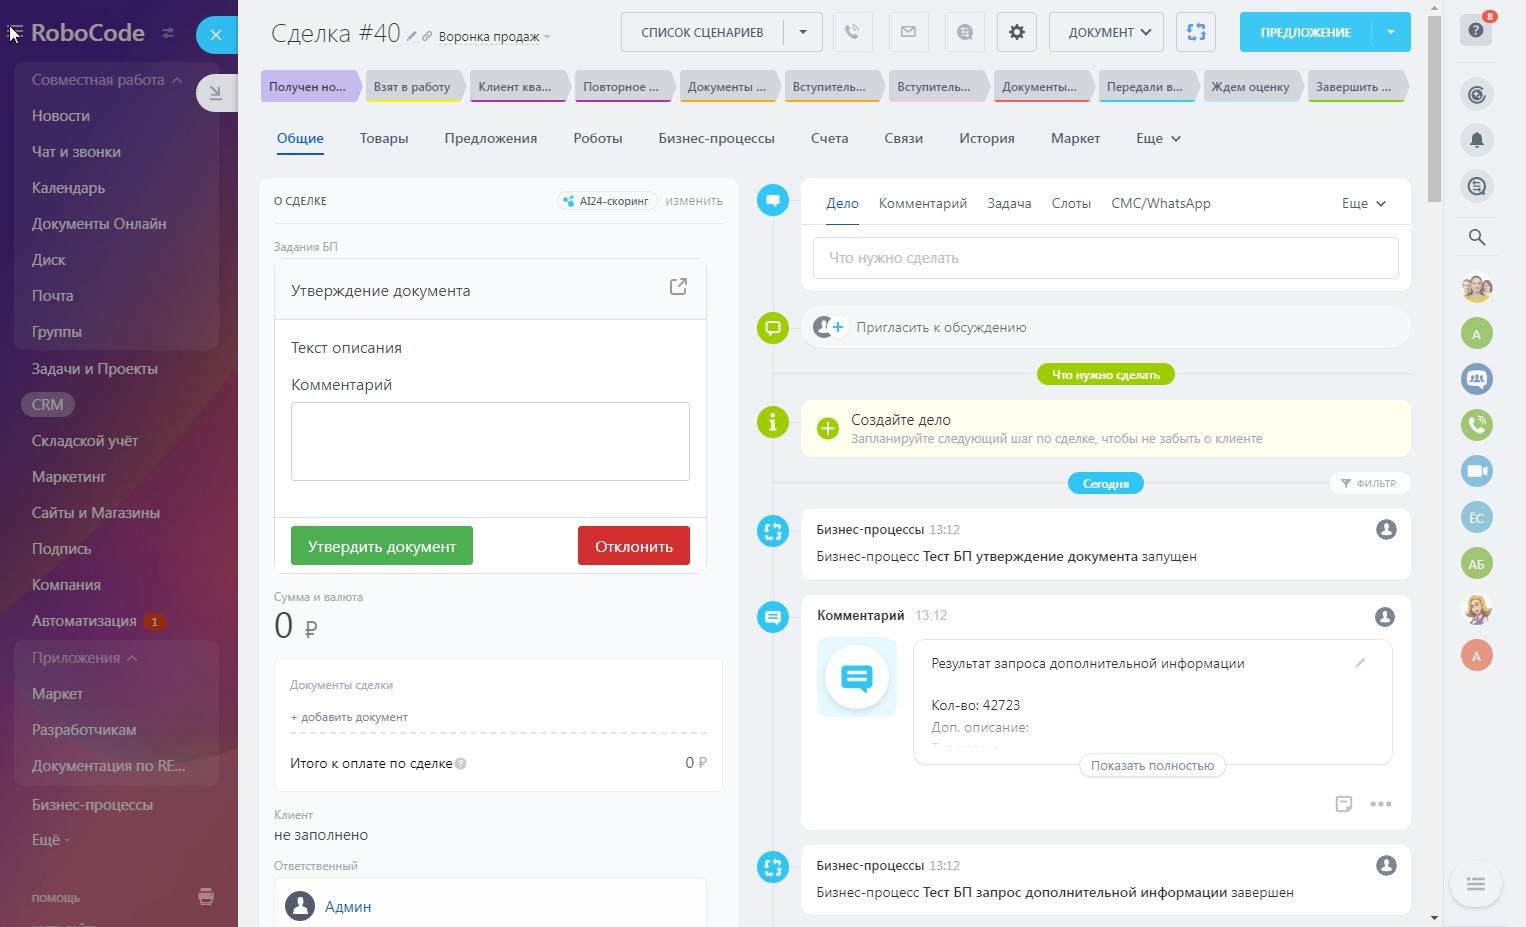Open the ФИЛЬТР timeline filter
The height and width of the screenshot is (927, 1526).
(1369, 483)
